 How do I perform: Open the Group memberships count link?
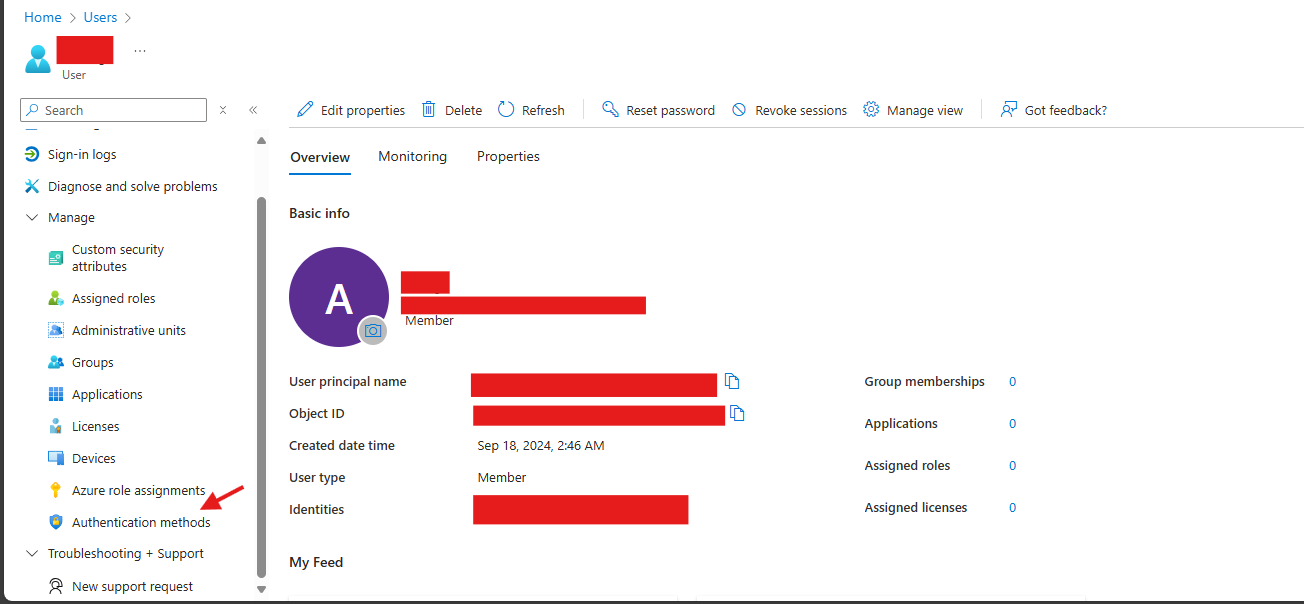click(1012, 382)
